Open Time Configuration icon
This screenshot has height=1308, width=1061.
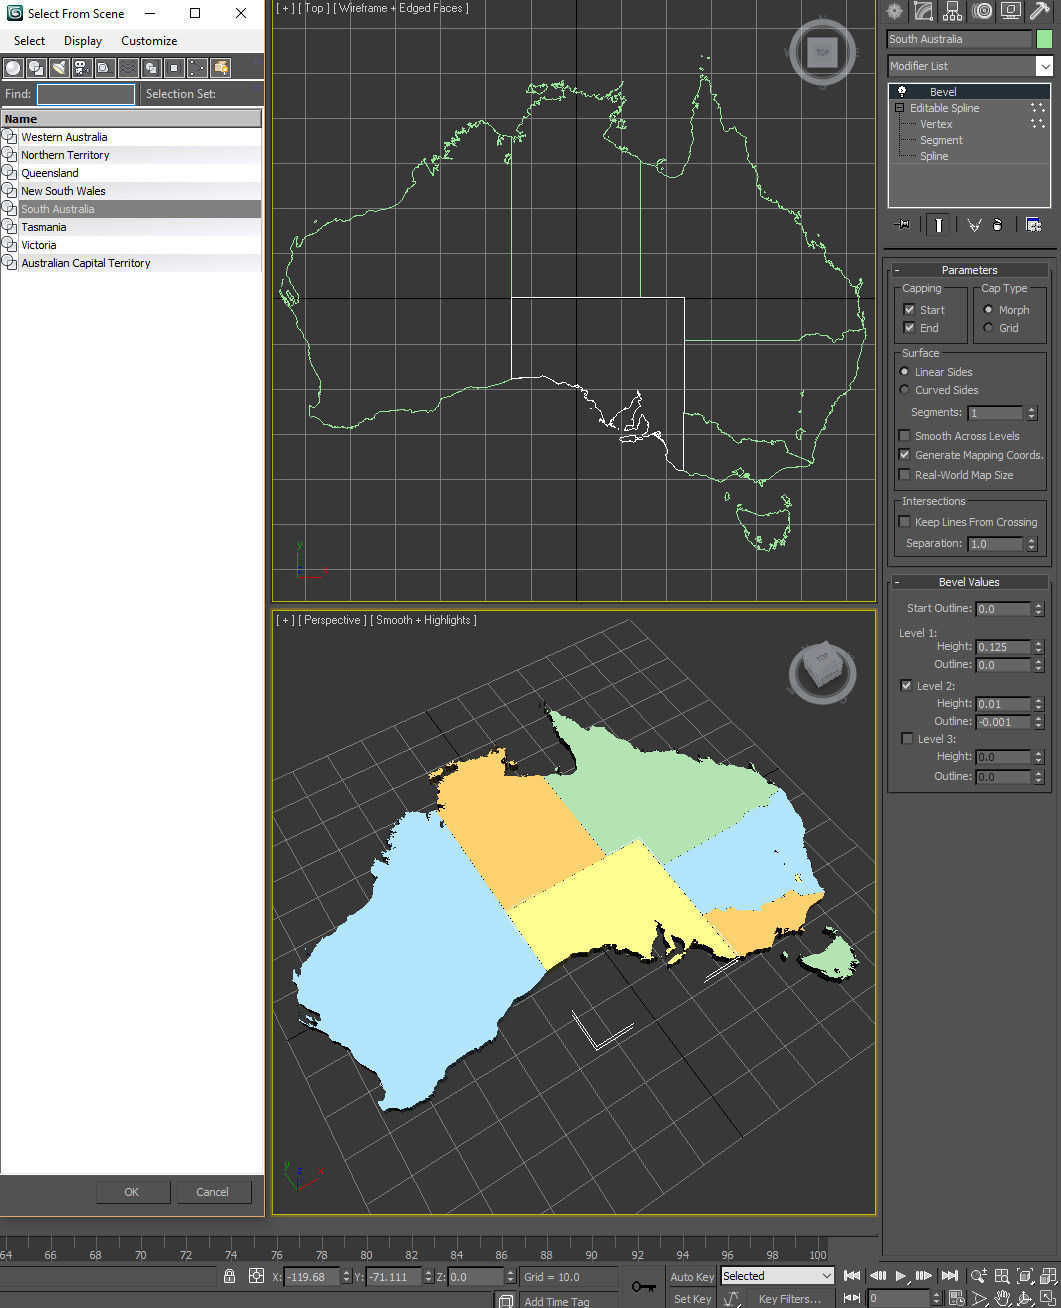click(x=957, y=1298)
